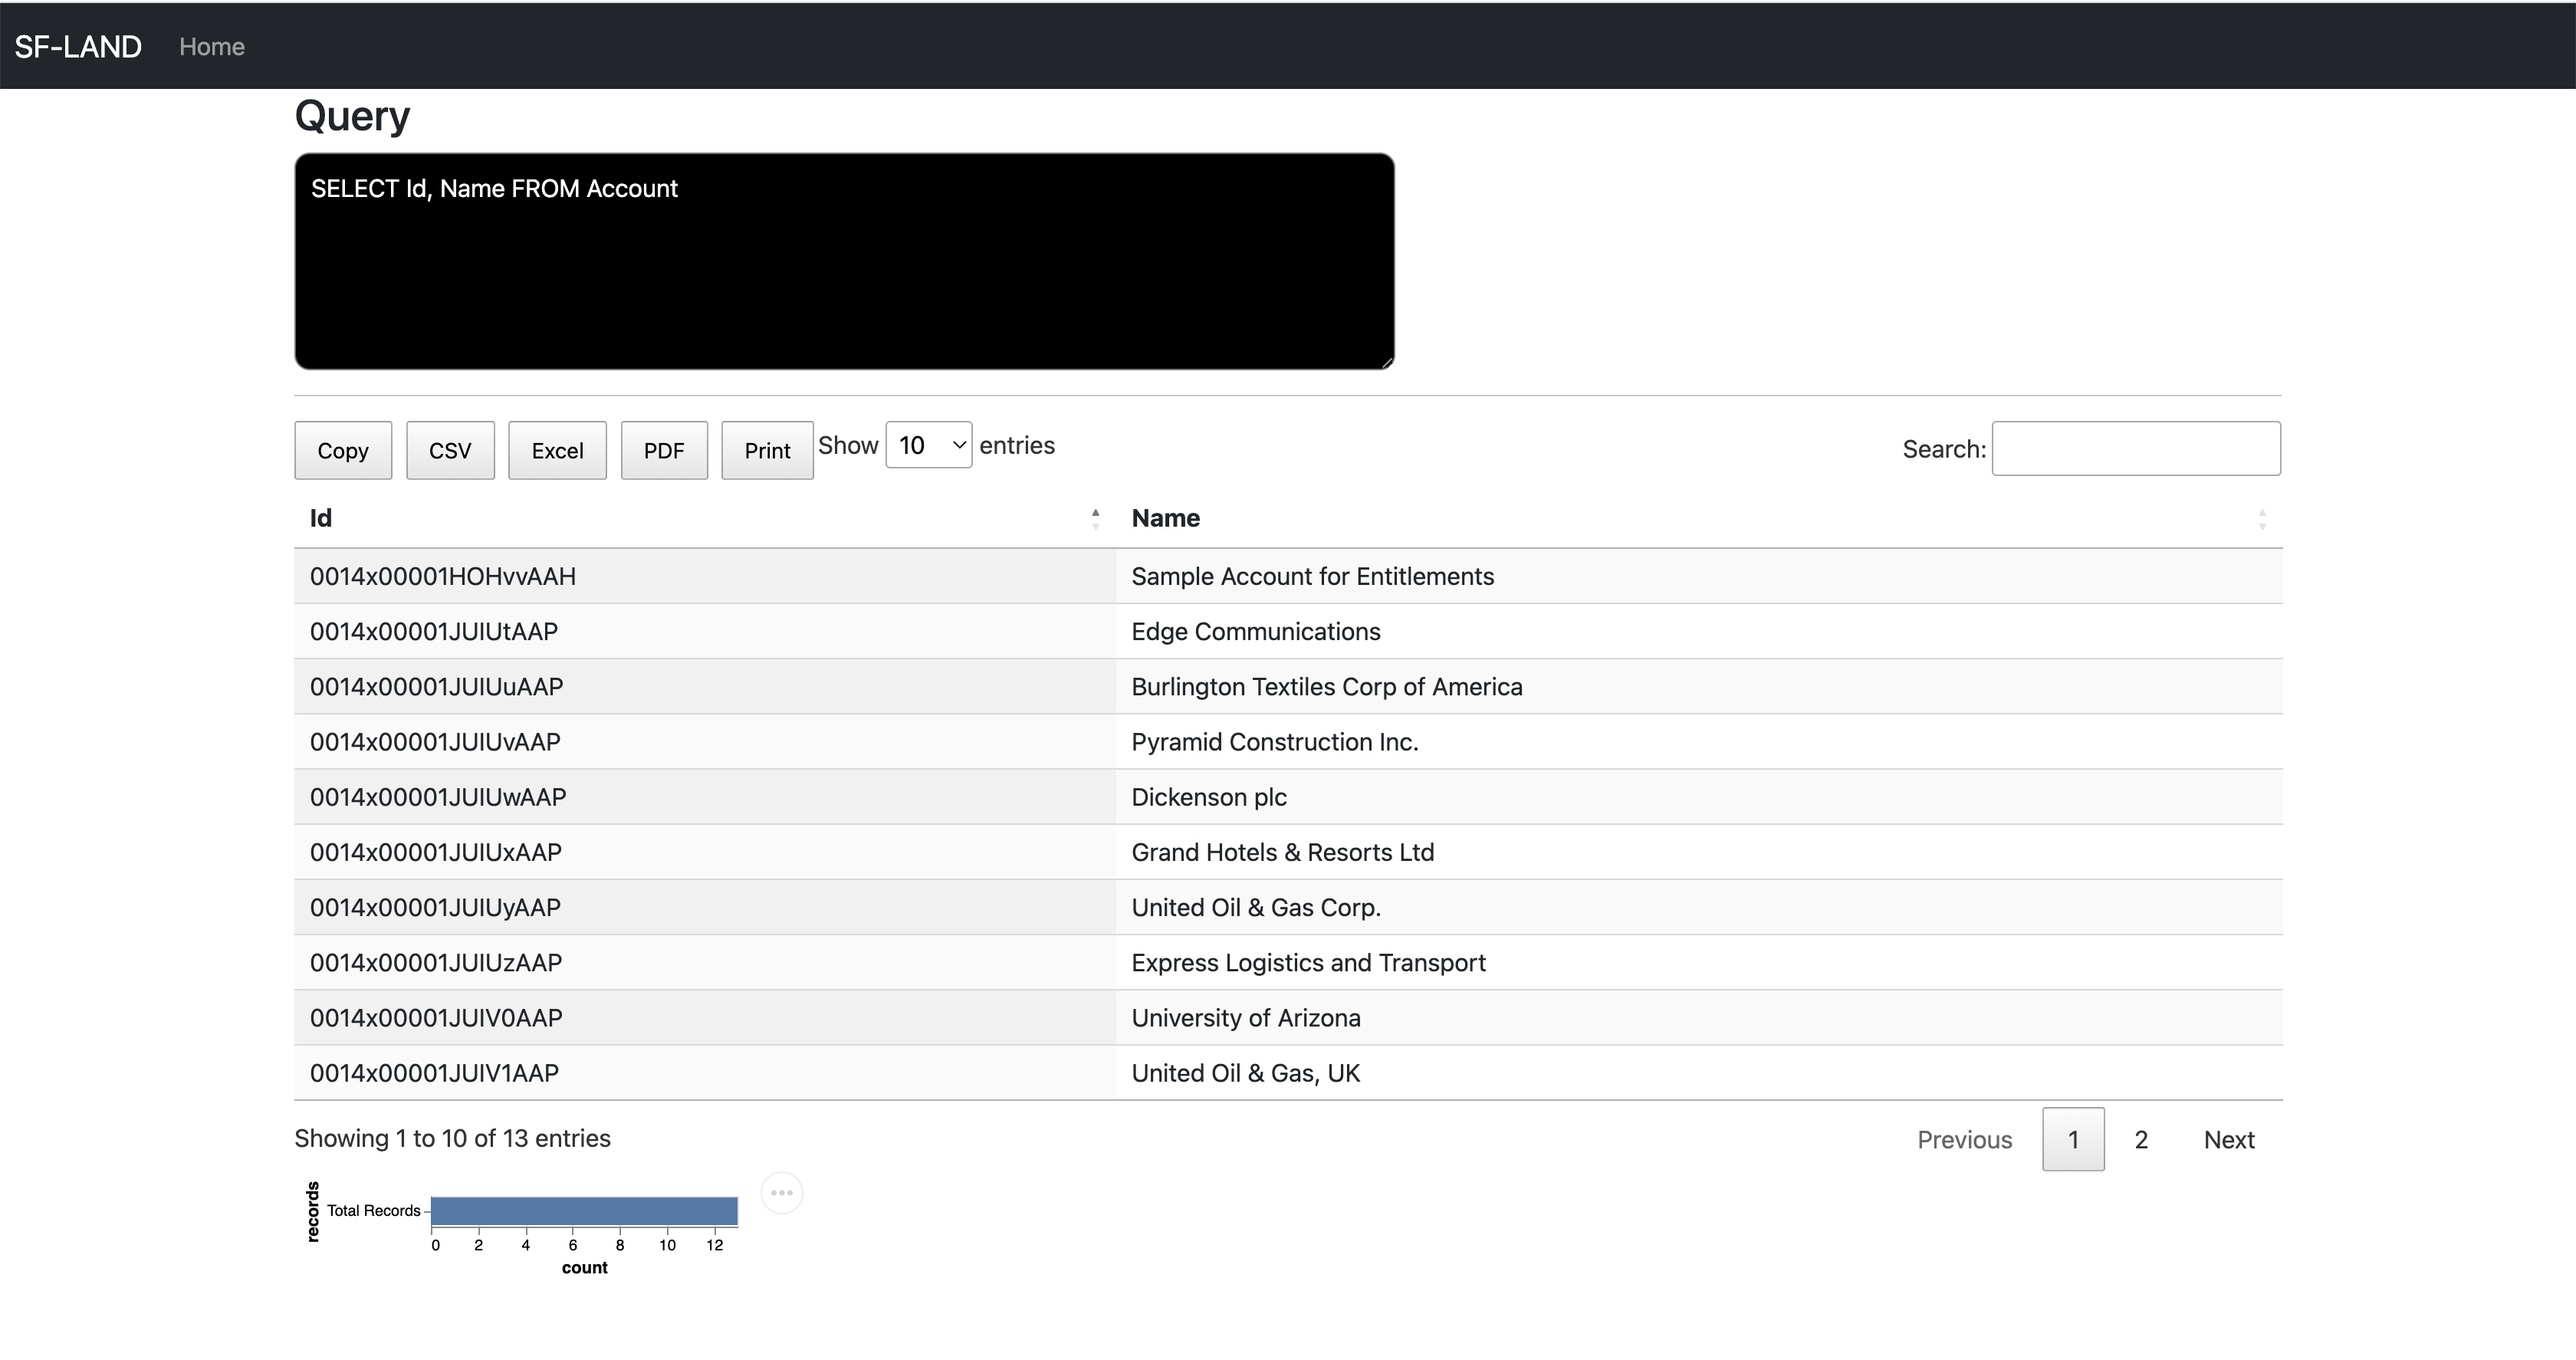Screen dimensions: 2576x1360
Task: Click Previous pagination link
Action: tap(1964, 1139)
